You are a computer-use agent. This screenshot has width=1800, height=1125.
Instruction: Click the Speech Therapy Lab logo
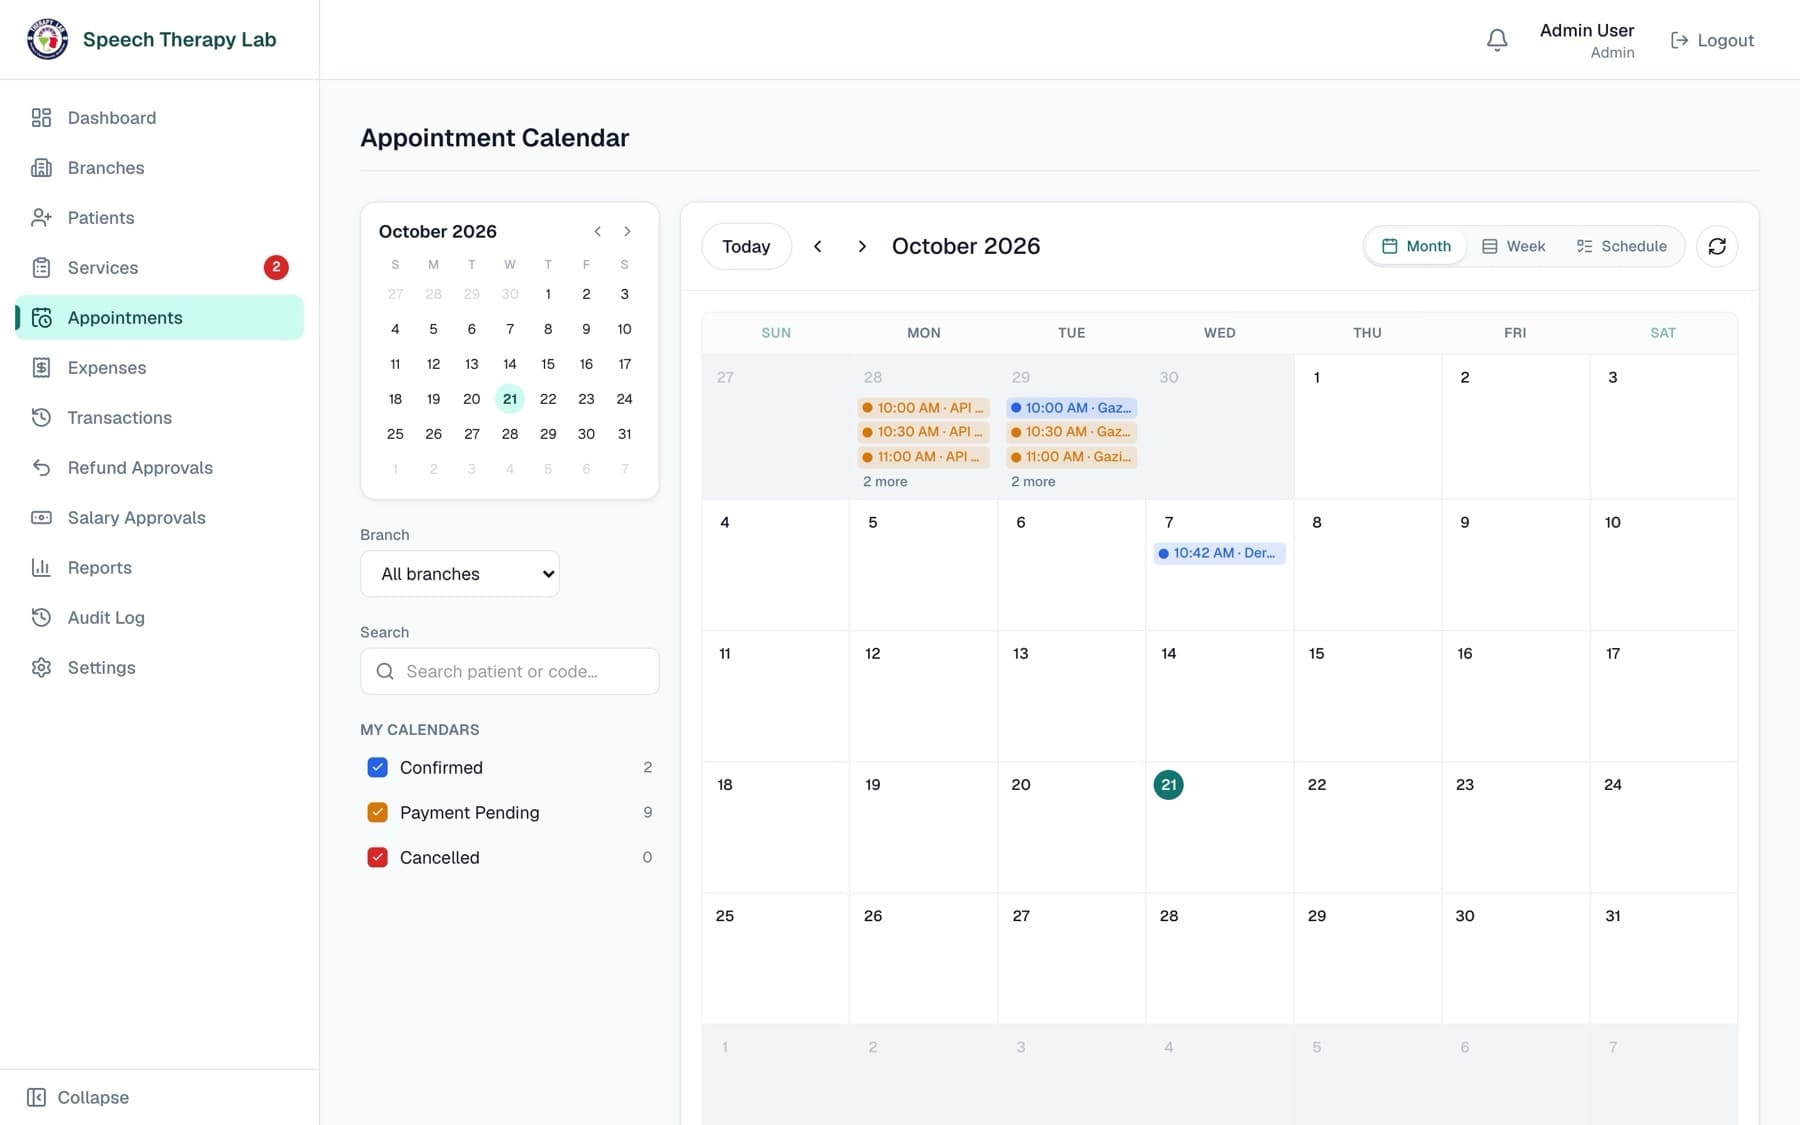click(x=47, y=39)
